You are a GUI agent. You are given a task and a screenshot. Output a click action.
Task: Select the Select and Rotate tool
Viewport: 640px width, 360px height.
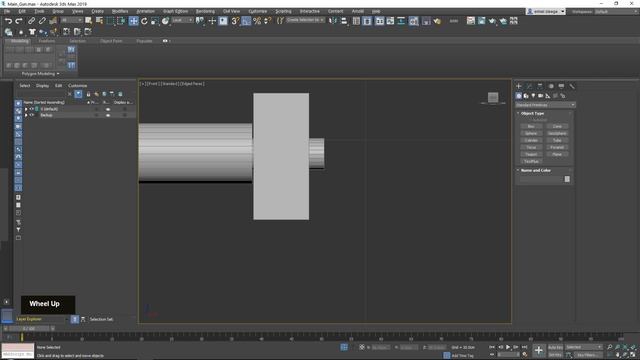pyautogui.click(x=144, y=21)
